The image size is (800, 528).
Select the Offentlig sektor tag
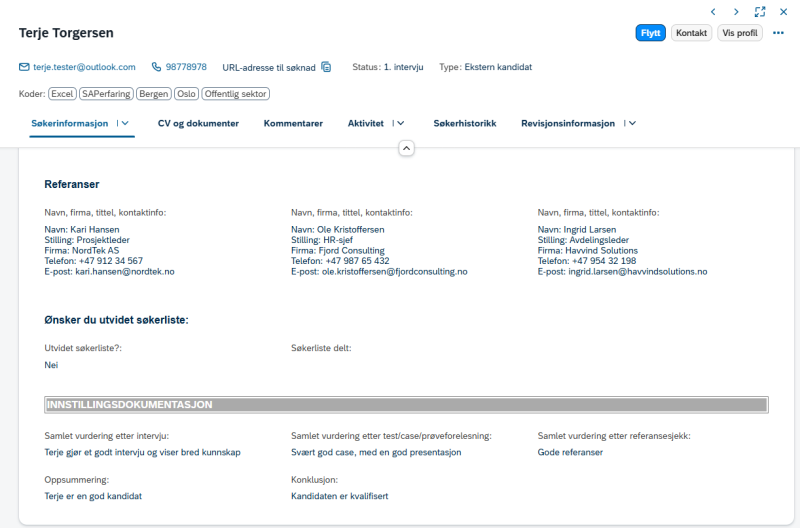[x=236, y=94]
